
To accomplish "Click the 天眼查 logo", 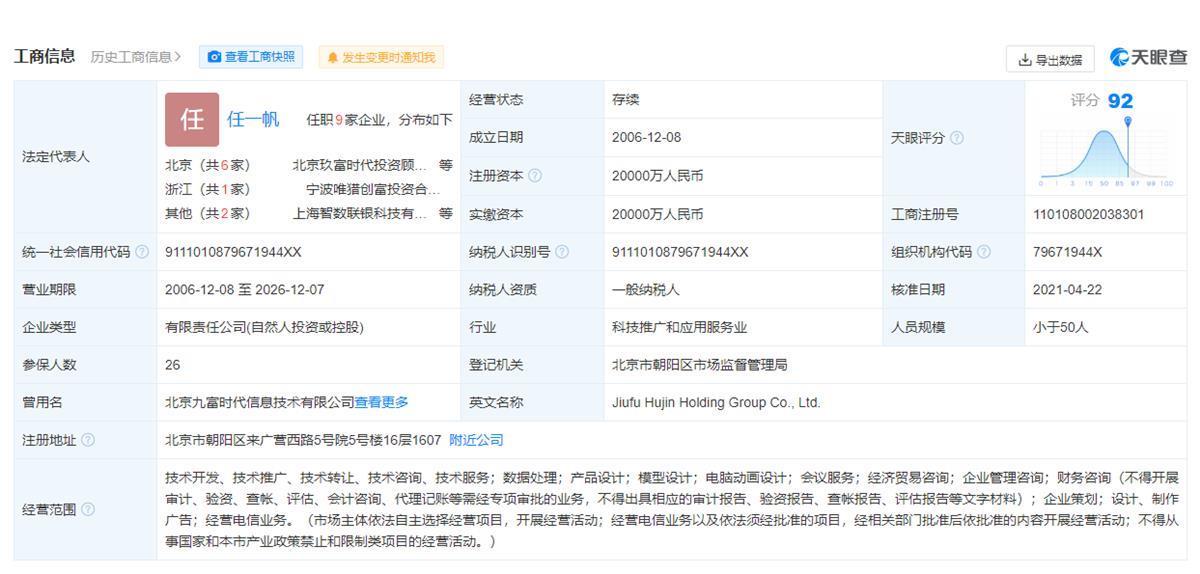I will point(1149,58).
